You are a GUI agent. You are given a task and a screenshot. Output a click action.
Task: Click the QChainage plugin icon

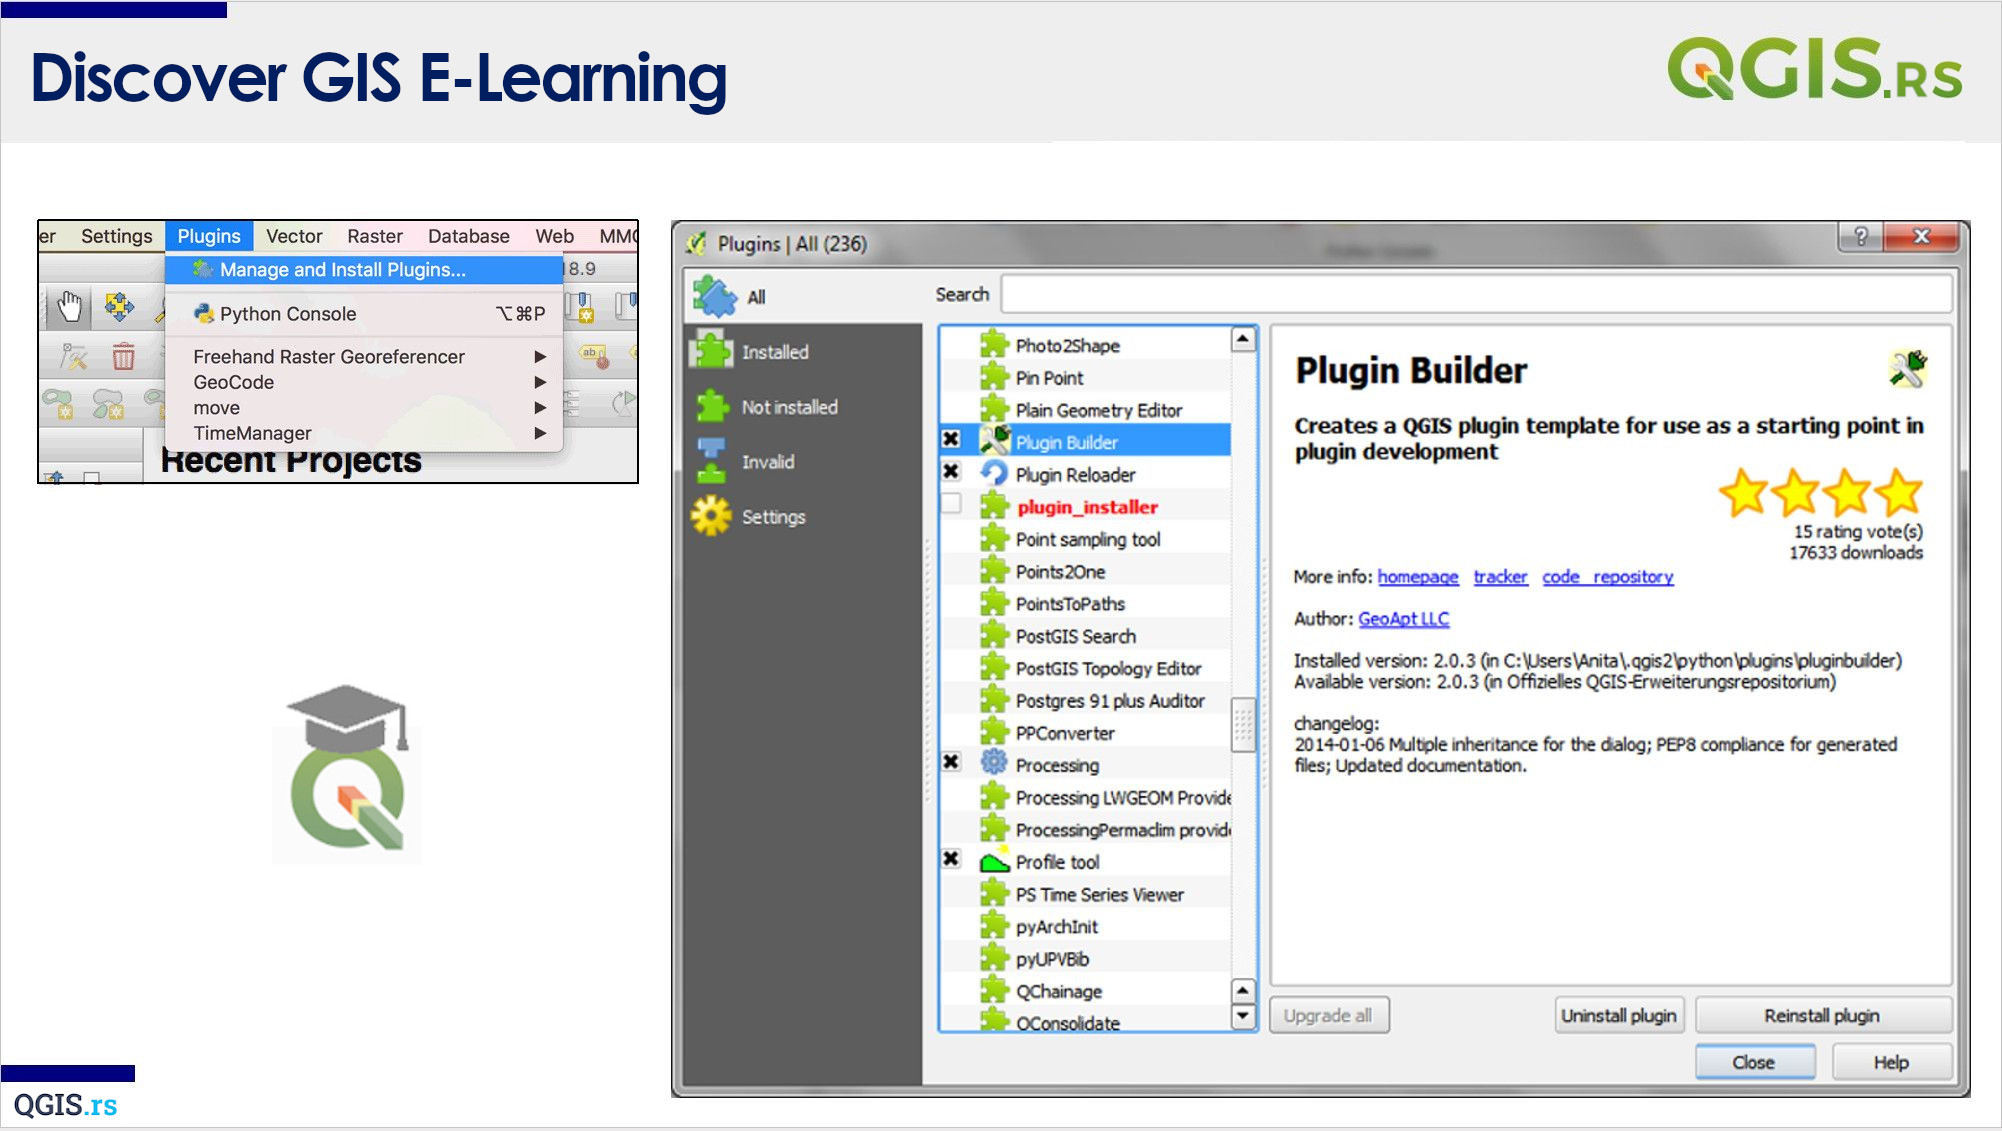[x=994, y=990]
